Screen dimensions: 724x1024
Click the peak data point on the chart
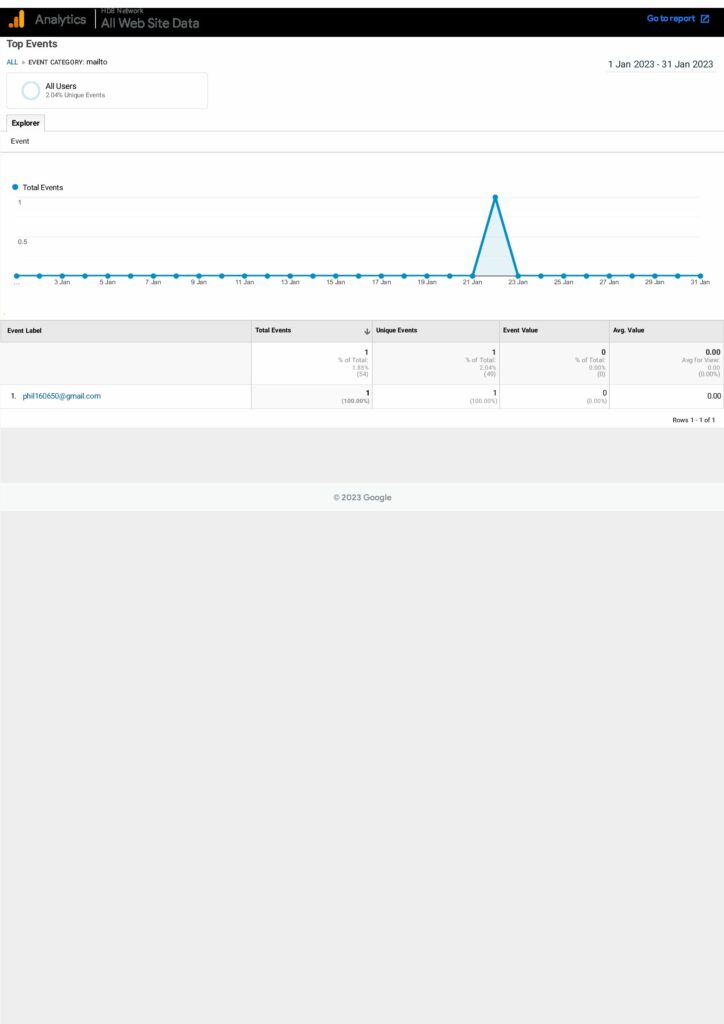coord(495,197)
